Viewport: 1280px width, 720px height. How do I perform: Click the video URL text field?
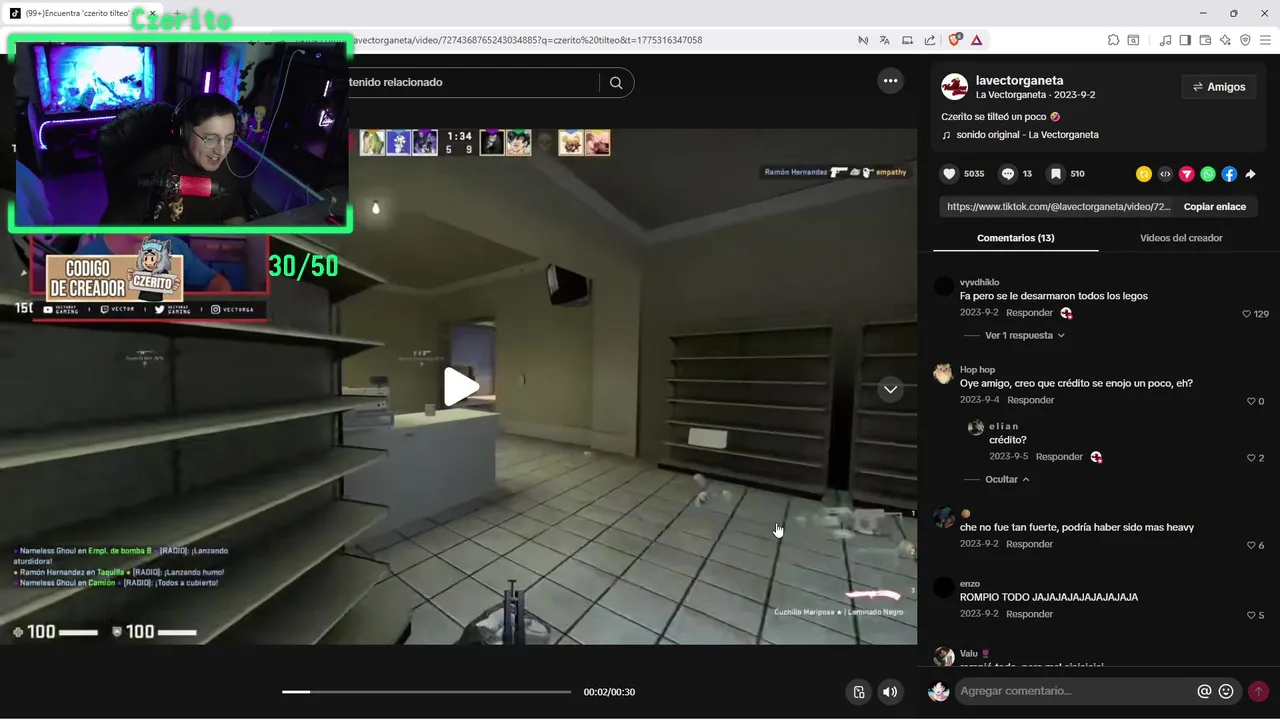(x=1058, y=207)
